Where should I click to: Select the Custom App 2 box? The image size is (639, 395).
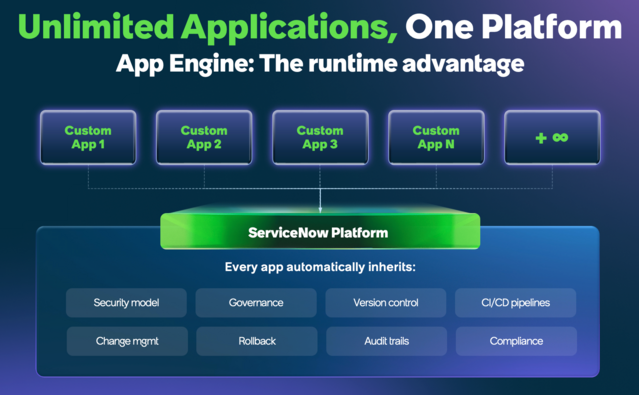click(x=204, y=137)
